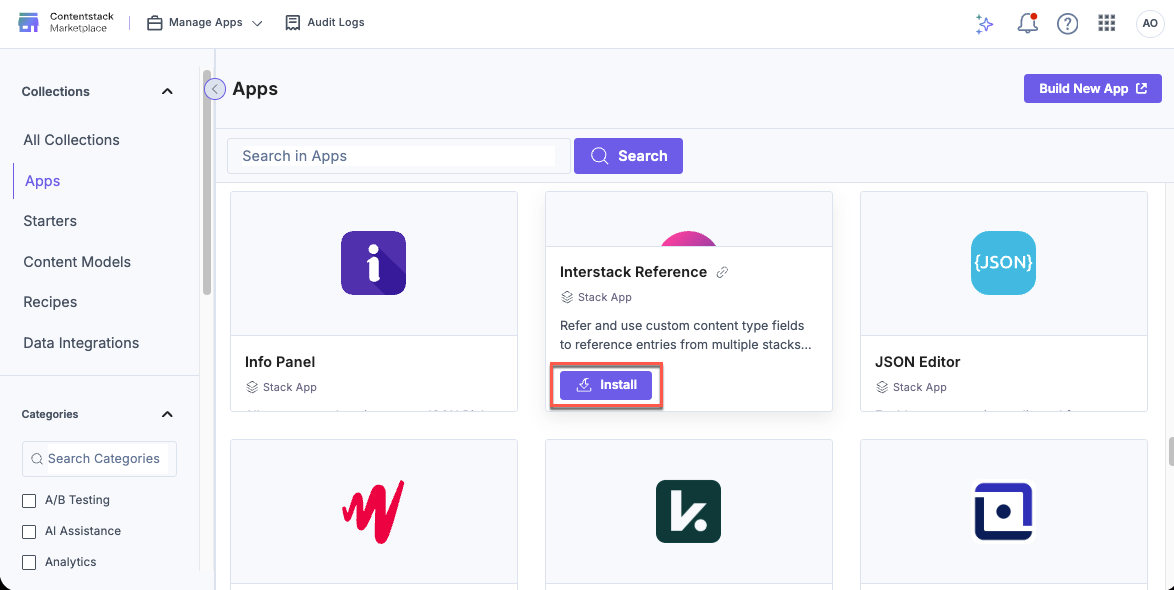Open the Recipes collection

coord(50,302)
